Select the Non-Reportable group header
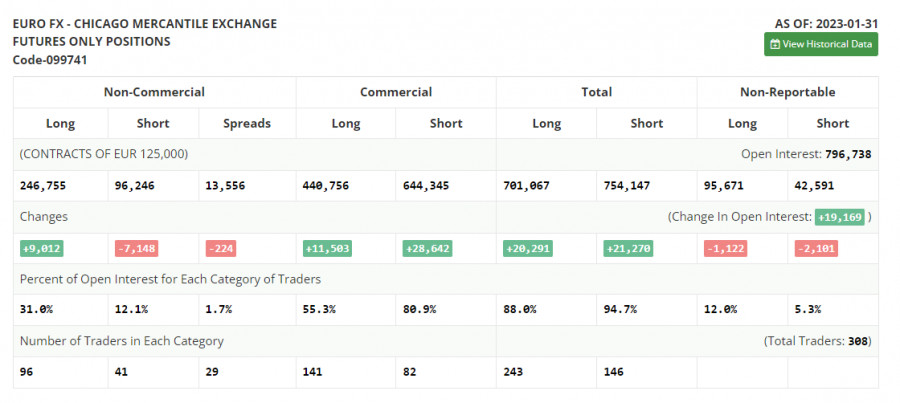Image resolution: width=900 pixels, height=403 pixels. pyautogui.click(x=788, y=92)
